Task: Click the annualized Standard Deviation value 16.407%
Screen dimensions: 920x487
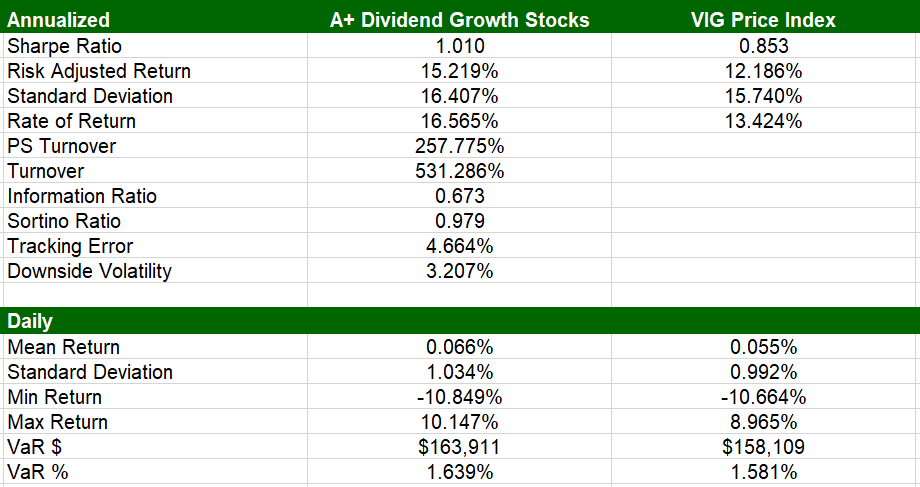Action: point(460,96)
